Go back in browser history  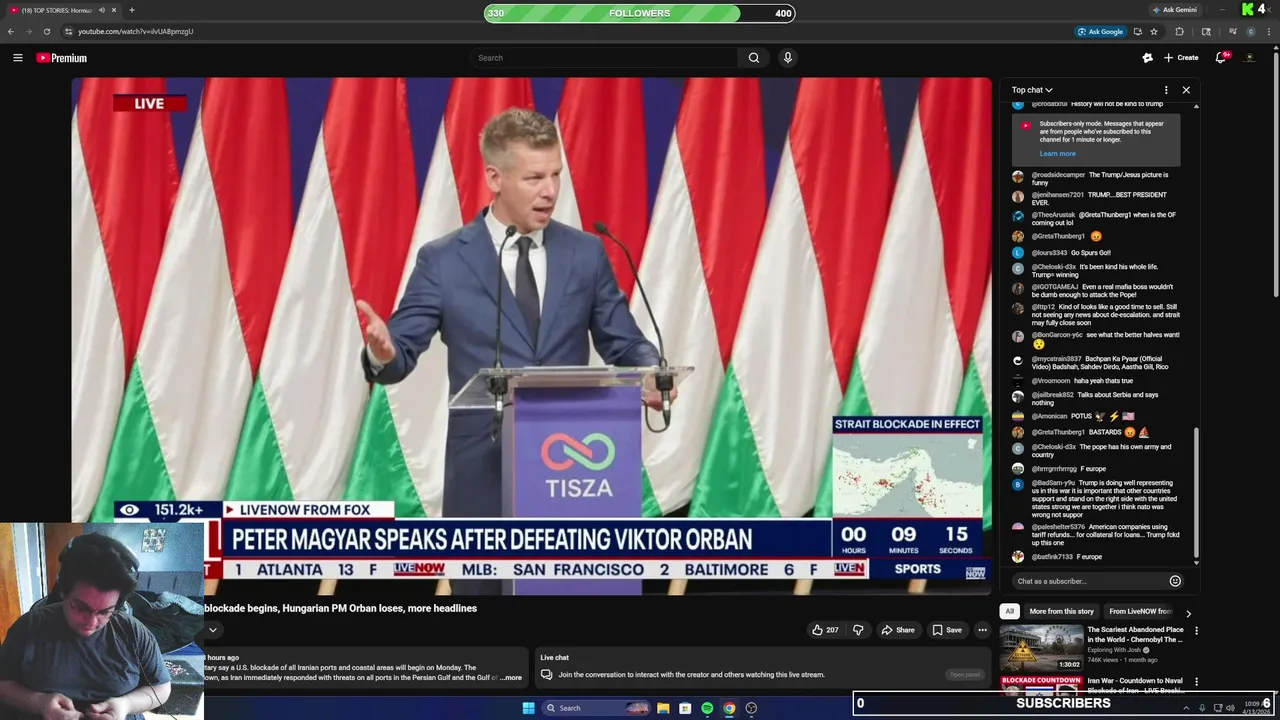click(x=11, y=31)
